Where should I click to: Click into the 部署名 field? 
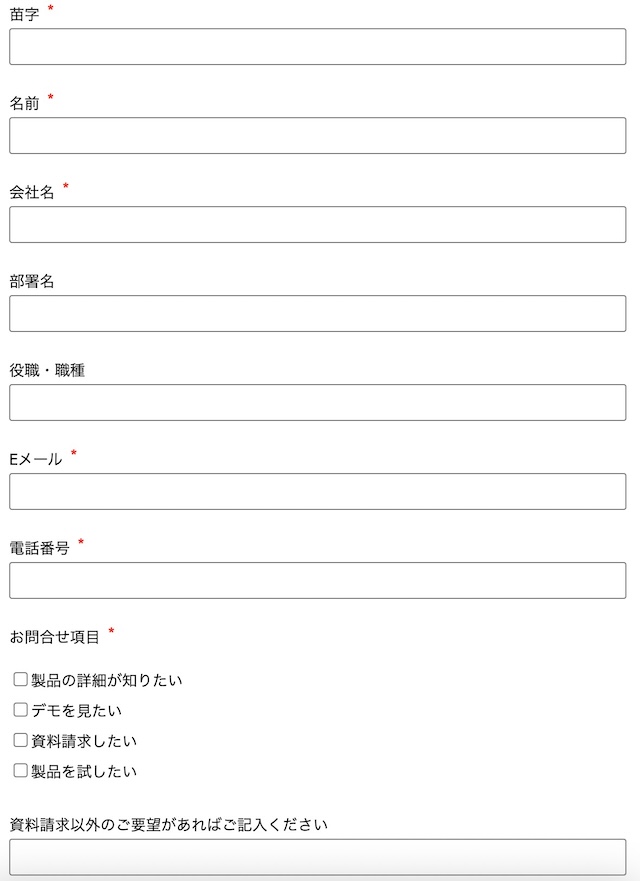pos(317,314)
